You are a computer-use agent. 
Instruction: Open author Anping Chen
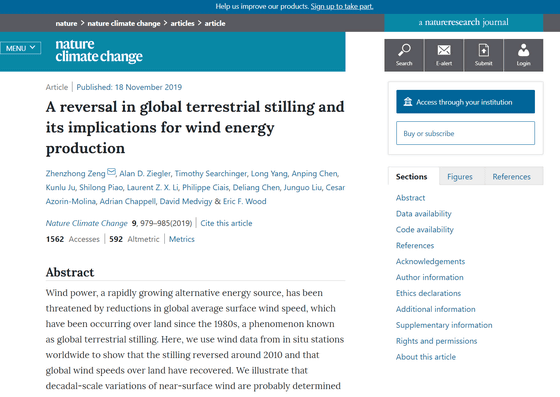pyautogui.click(x=314, y=174)
